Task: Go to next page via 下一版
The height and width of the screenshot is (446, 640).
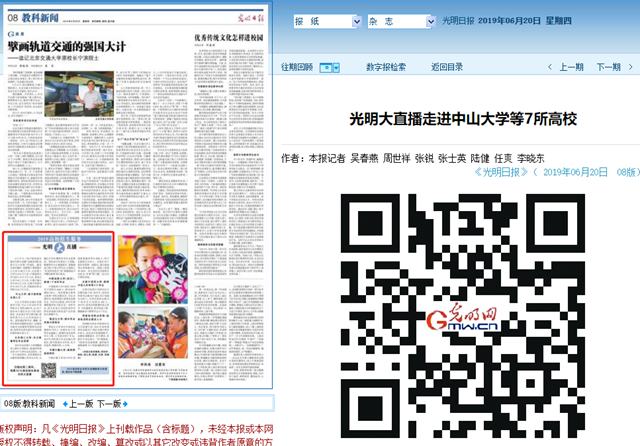Action: [109, 404]
